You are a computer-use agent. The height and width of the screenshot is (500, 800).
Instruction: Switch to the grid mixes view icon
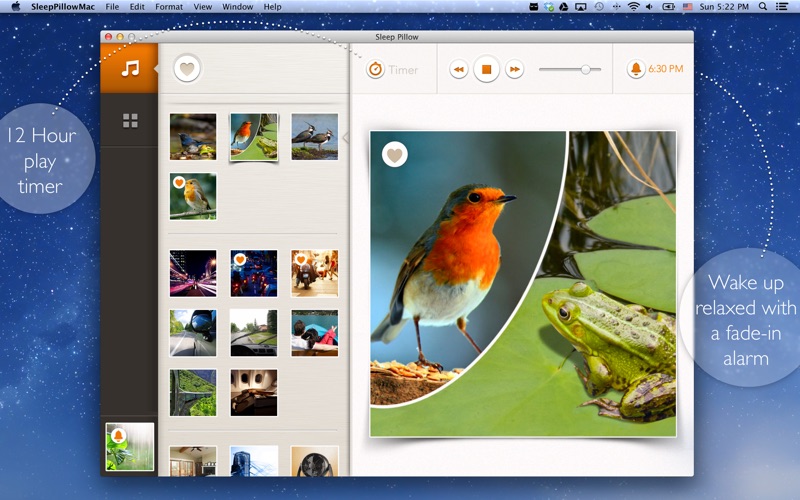click(130, 120)
